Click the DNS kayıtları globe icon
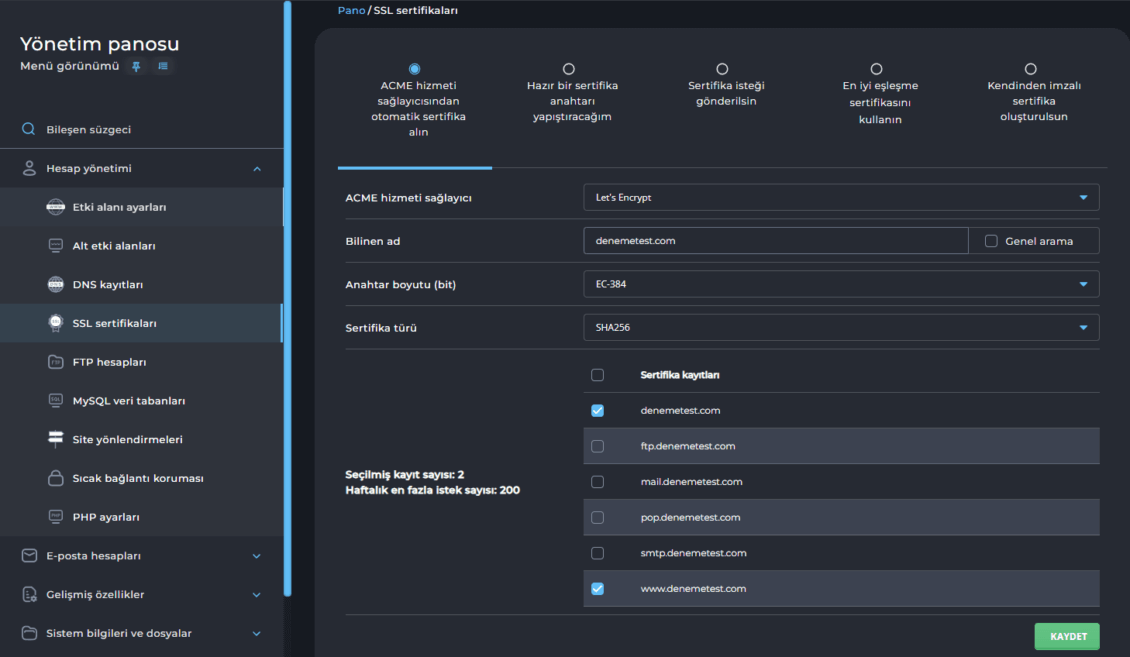Viewport: 1130px width, 657px height. tap(56, 285)
